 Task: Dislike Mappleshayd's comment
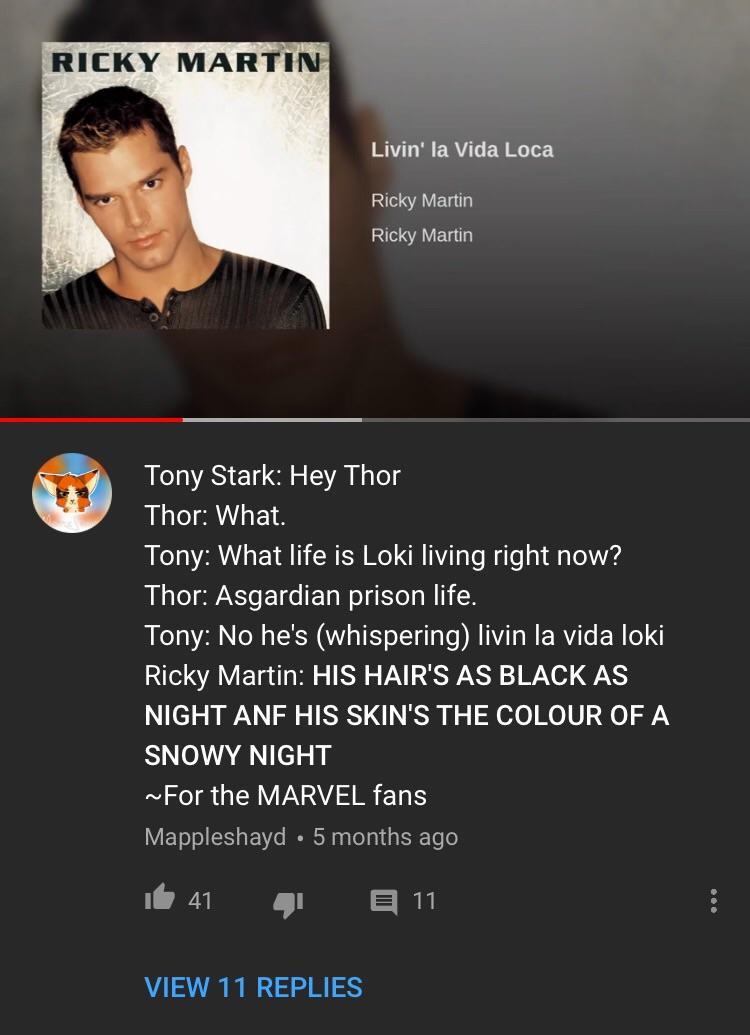click(288, 900)
